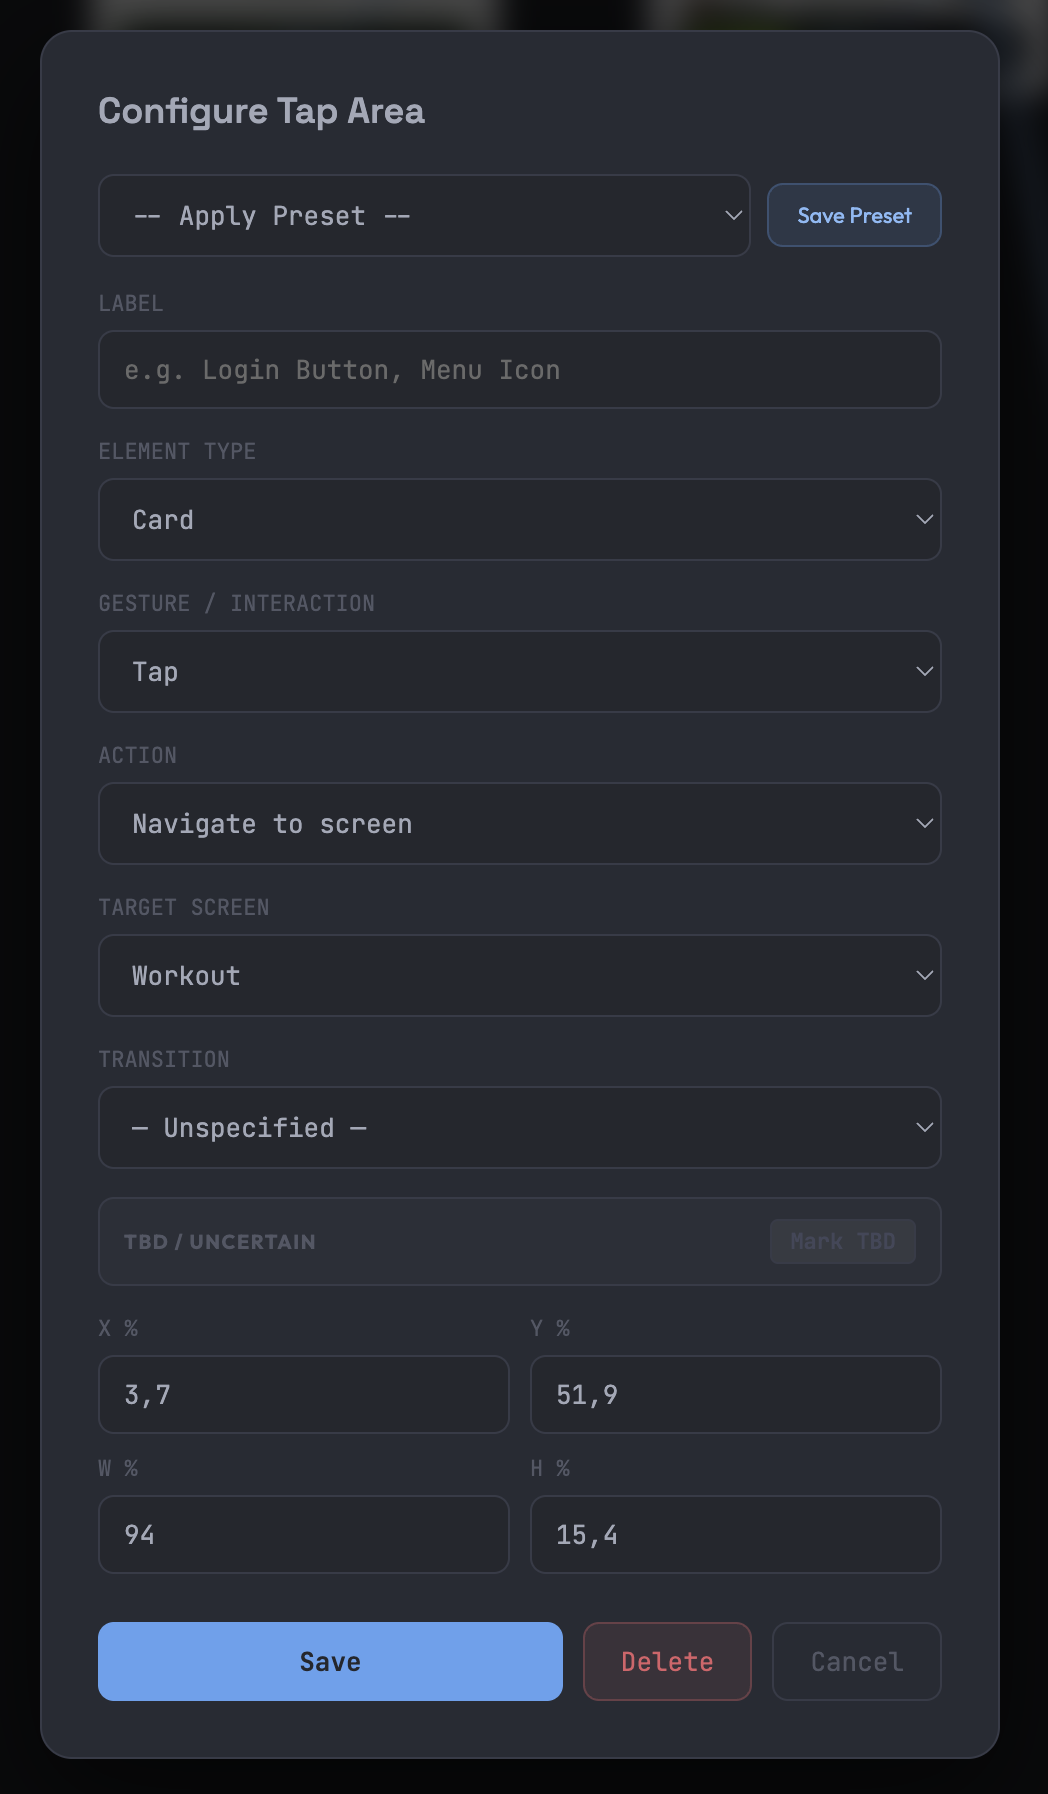
Task: Click the chevron arrow on the Tap selector
Action: 924,672
